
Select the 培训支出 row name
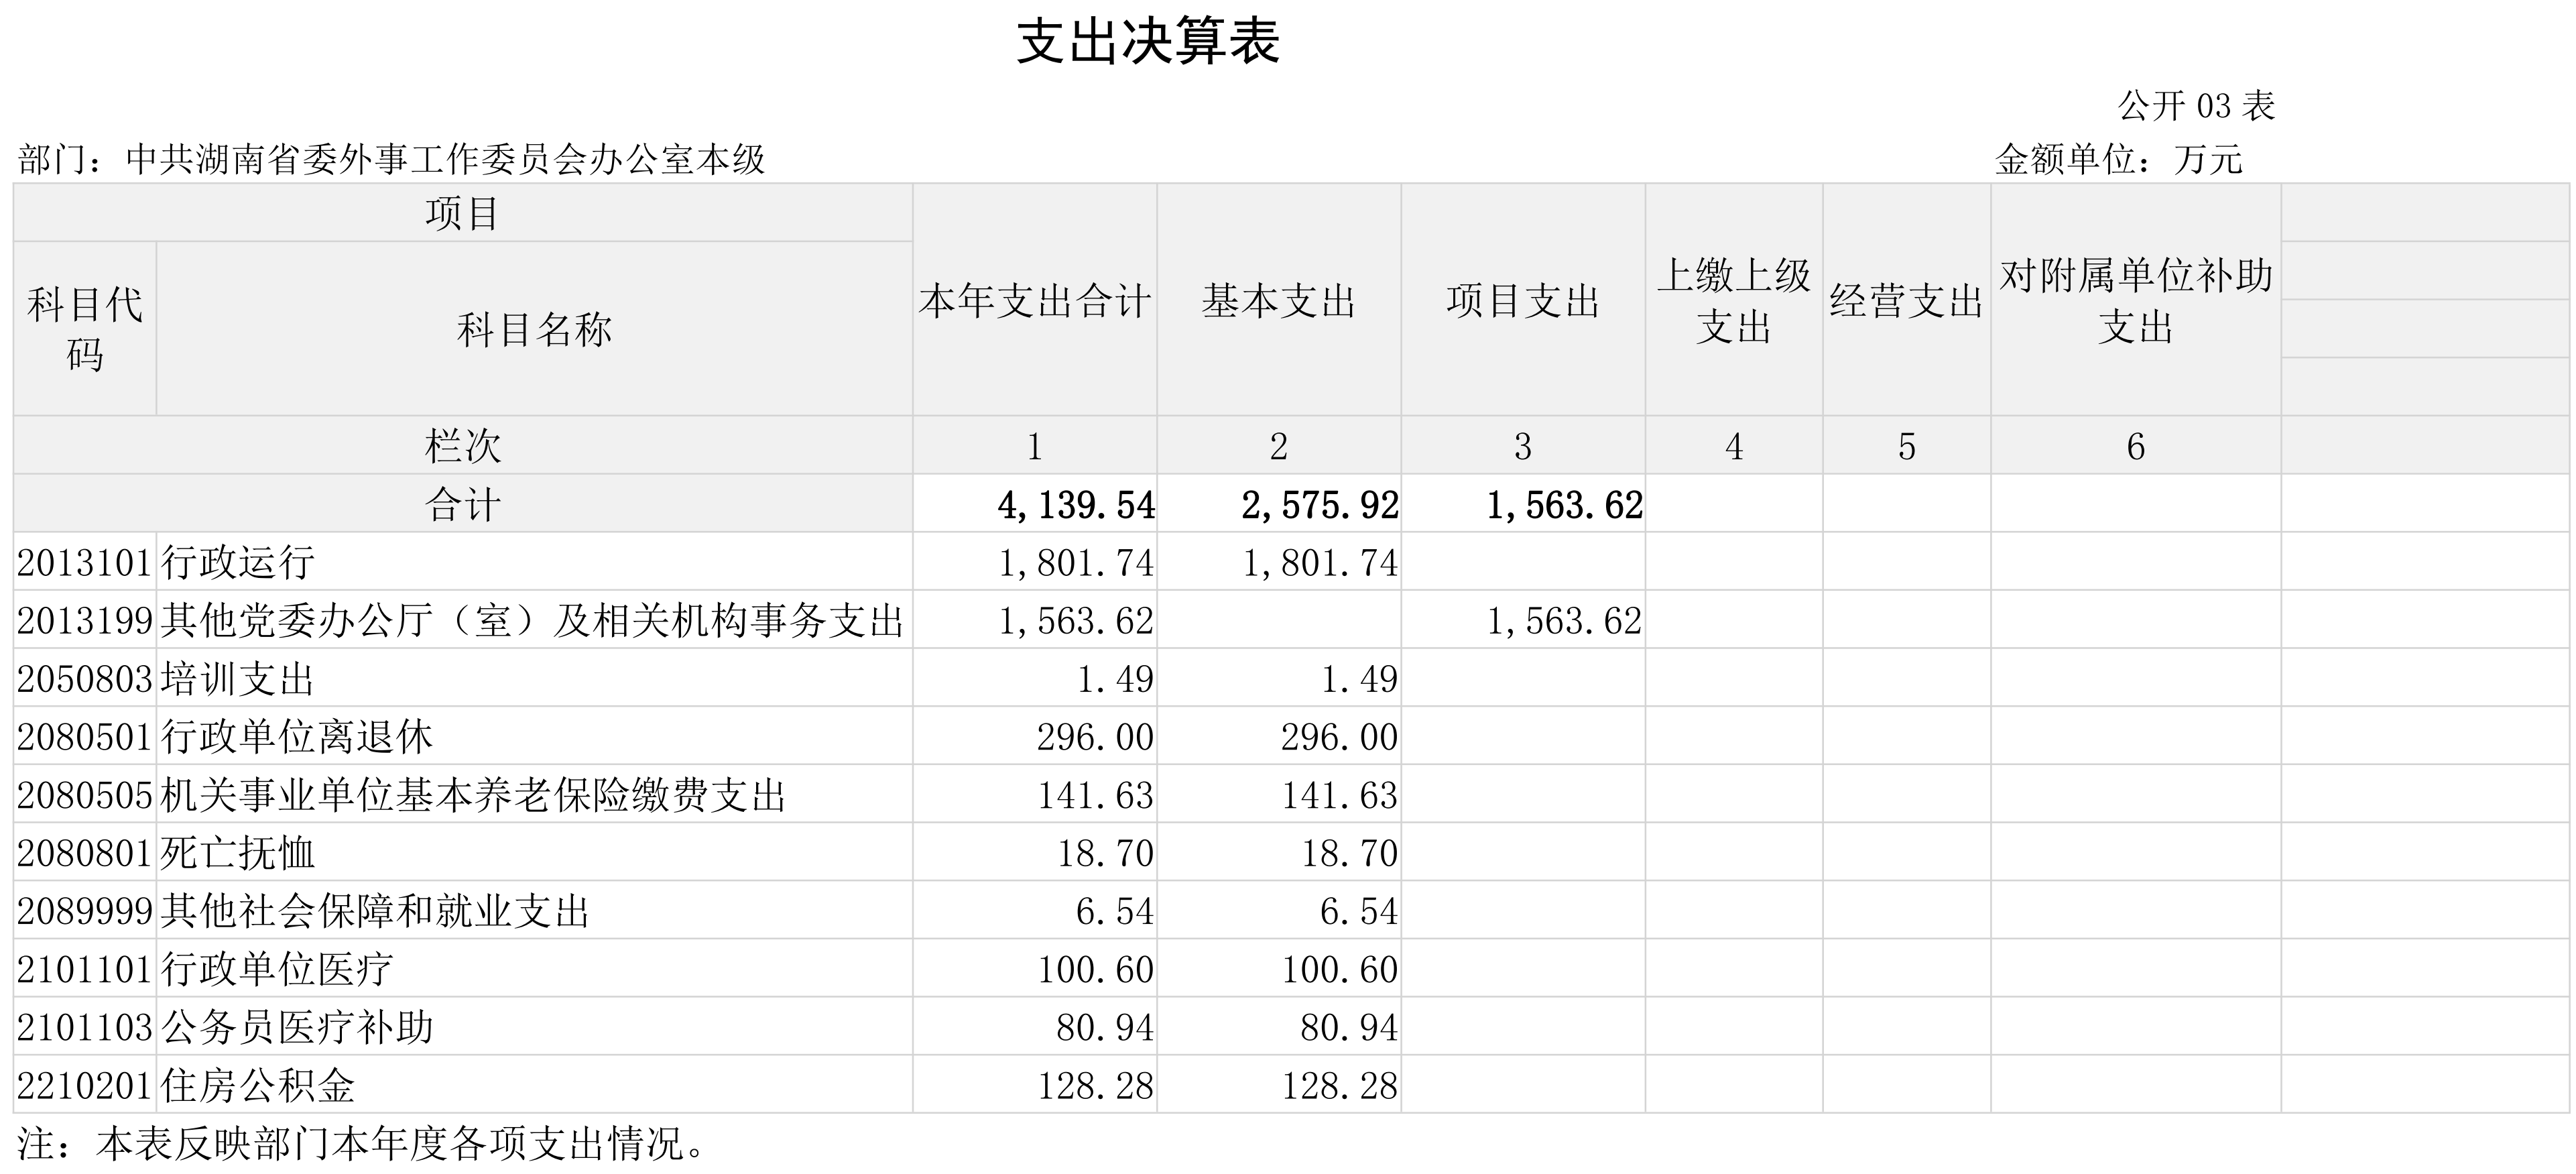pyautogui.click(x=238, y=679)
